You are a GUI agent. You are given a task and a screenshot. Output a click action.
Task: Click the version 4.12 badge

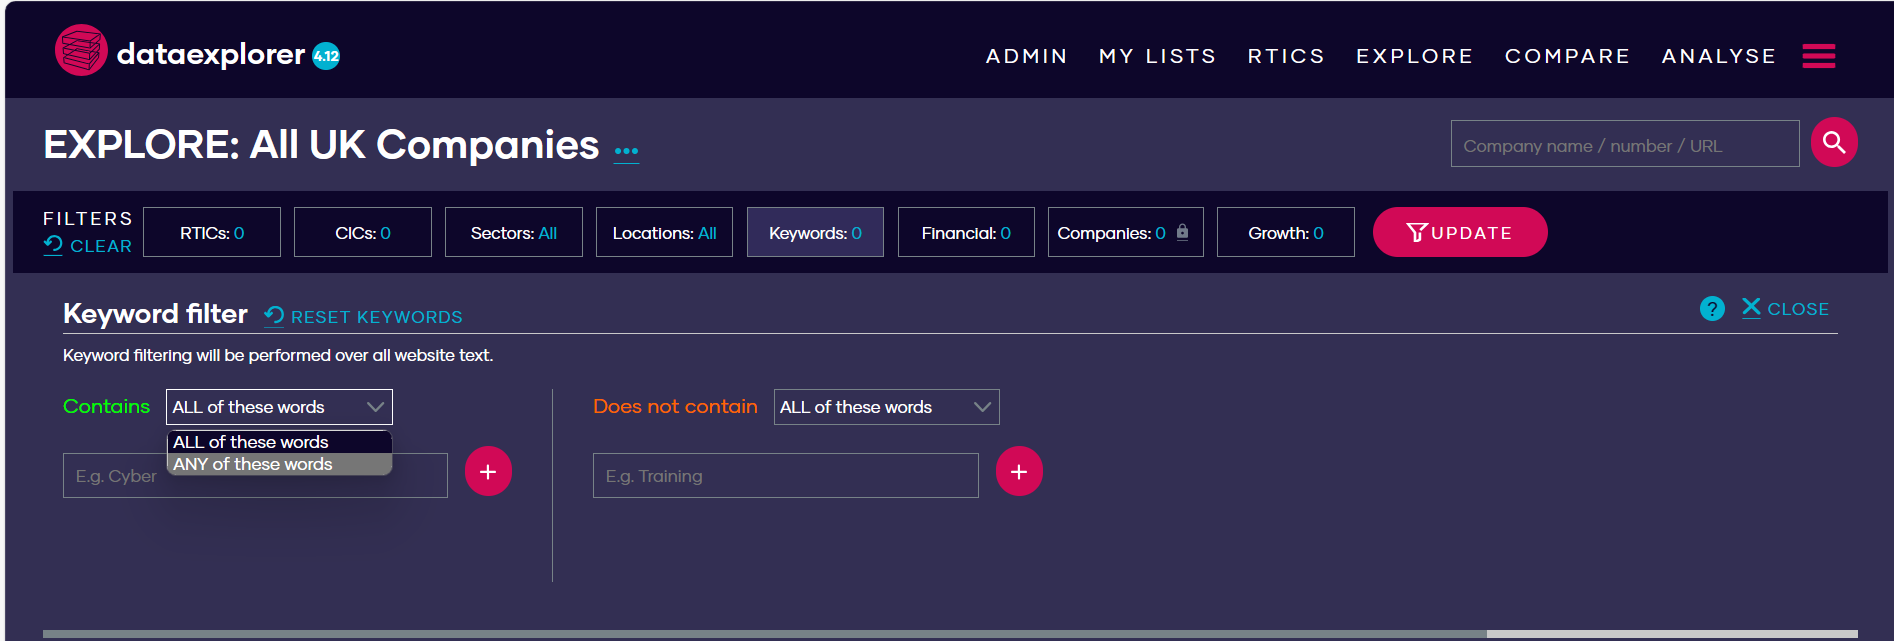326,56
